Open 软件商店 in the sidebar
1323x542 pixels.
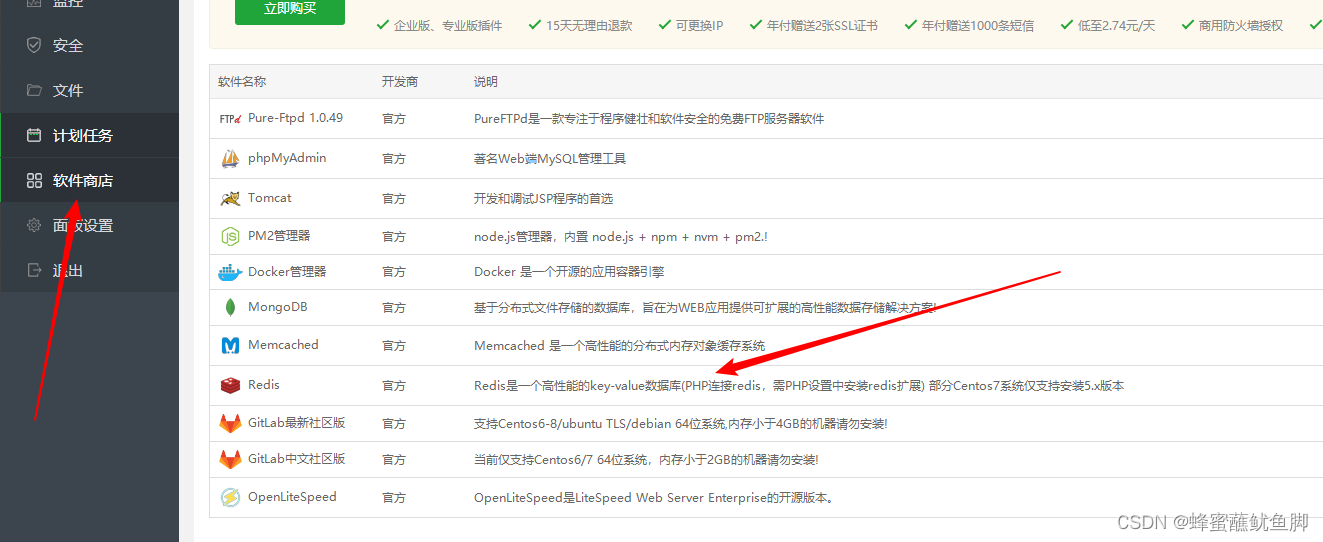coord(83,181)
